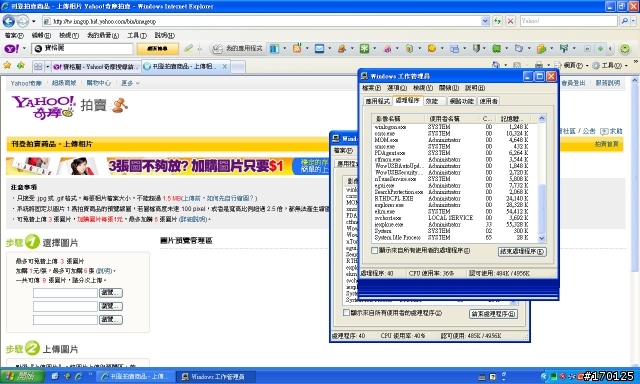This screenshot has height=384, width=640.
Task: Click the IE Home icon on command bar
Action: tap(496, 65)
